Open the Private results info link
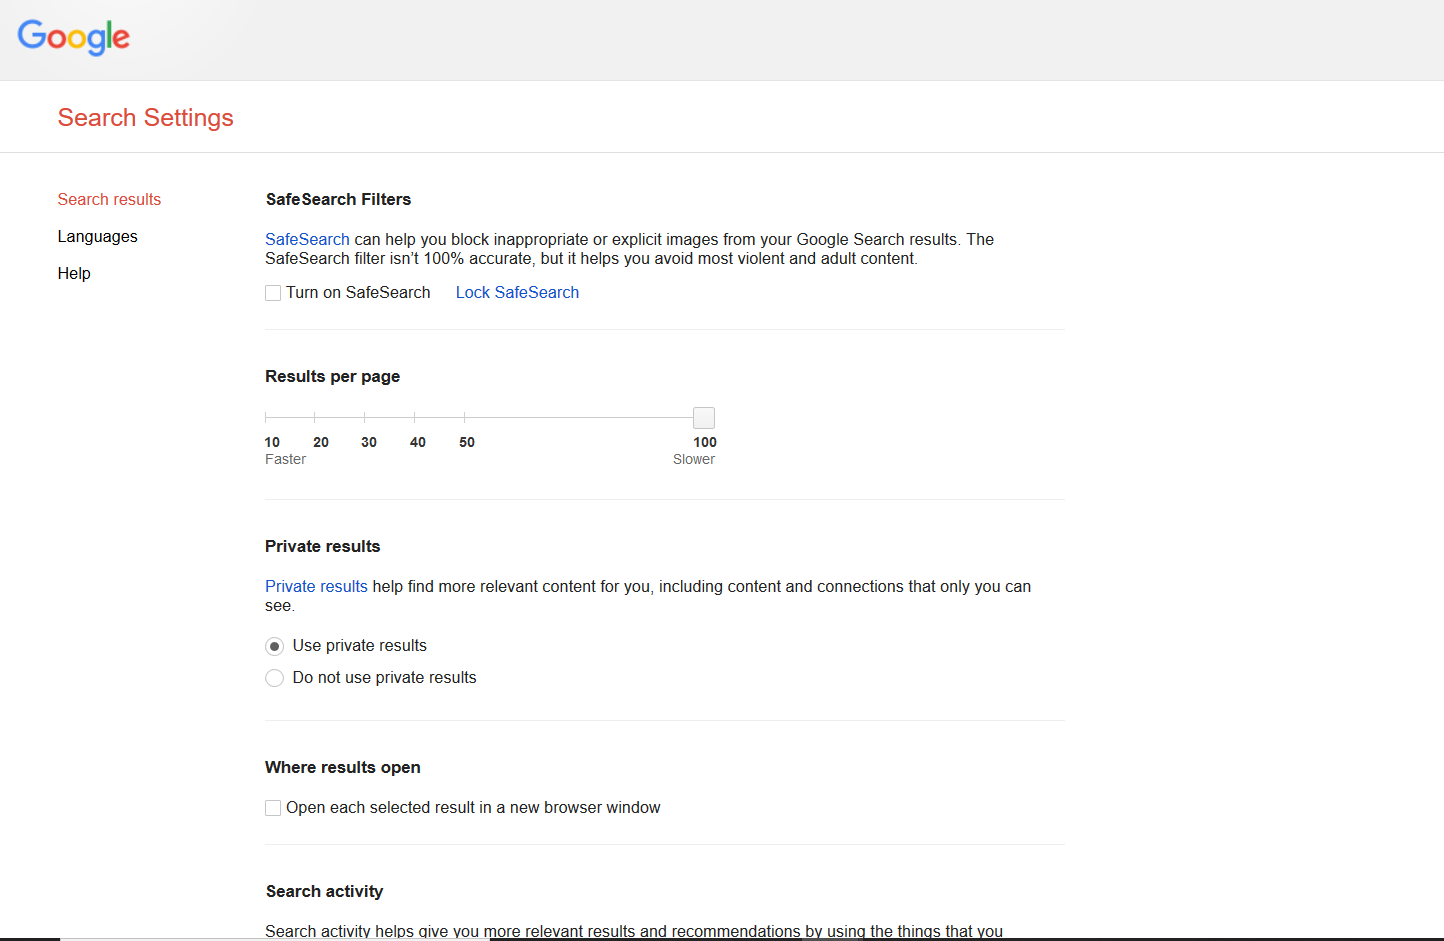 tap(316, 586)
